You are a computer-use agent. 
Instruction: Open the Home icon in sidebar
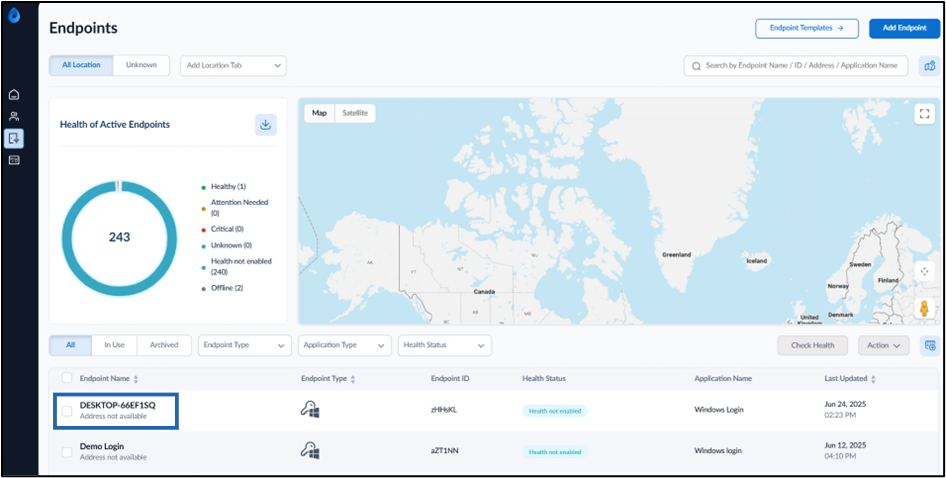click(14, 95)
